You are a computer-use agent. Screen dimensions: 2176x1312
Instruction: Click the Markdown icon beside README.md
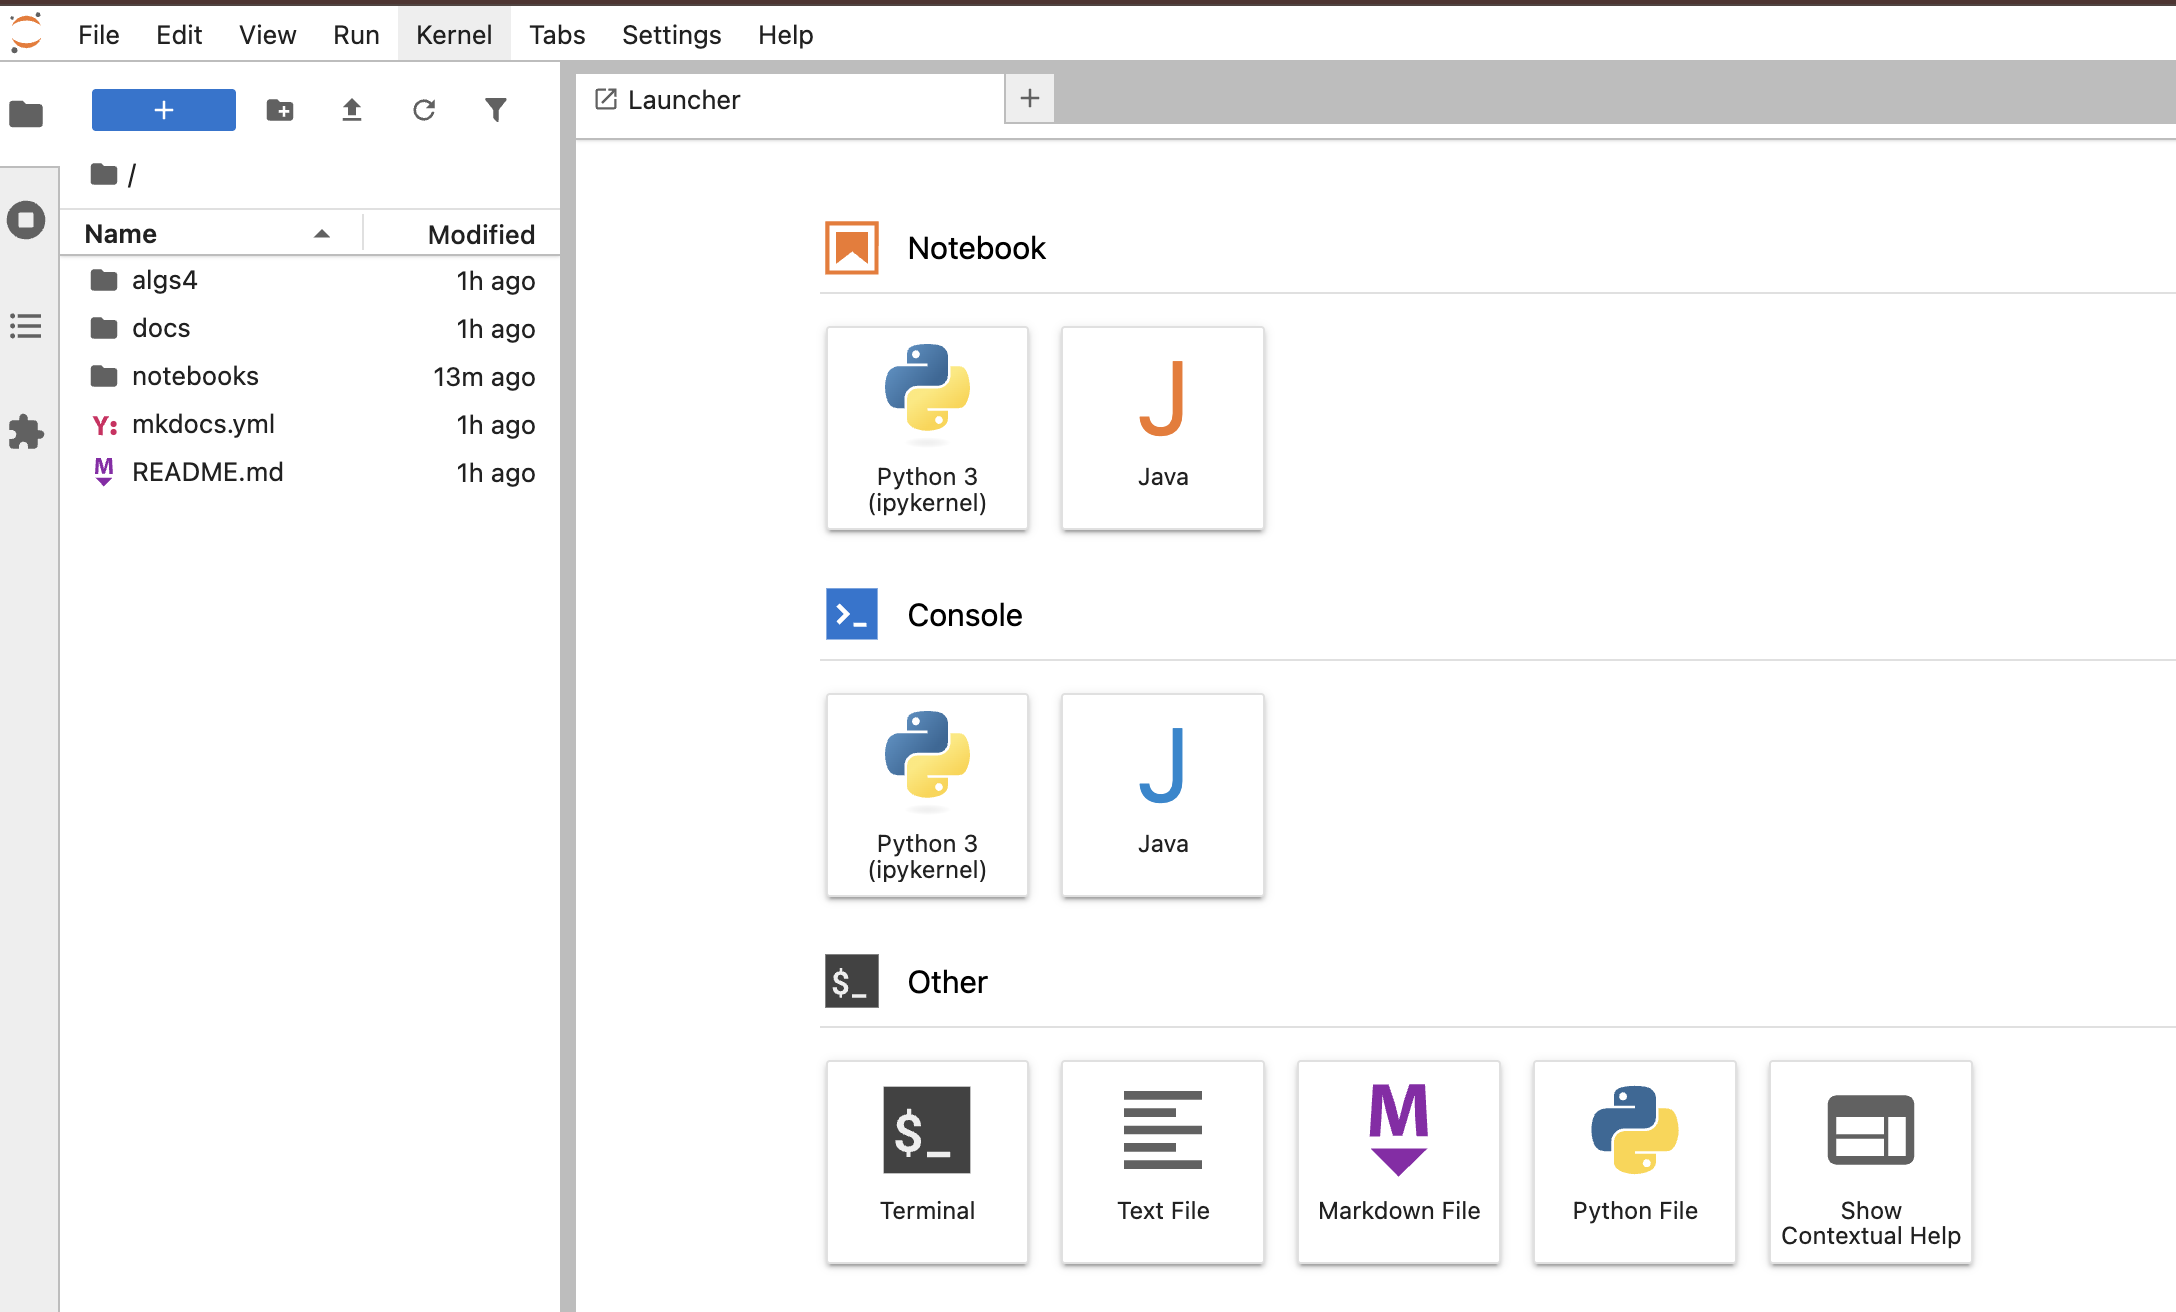[104, 472]
